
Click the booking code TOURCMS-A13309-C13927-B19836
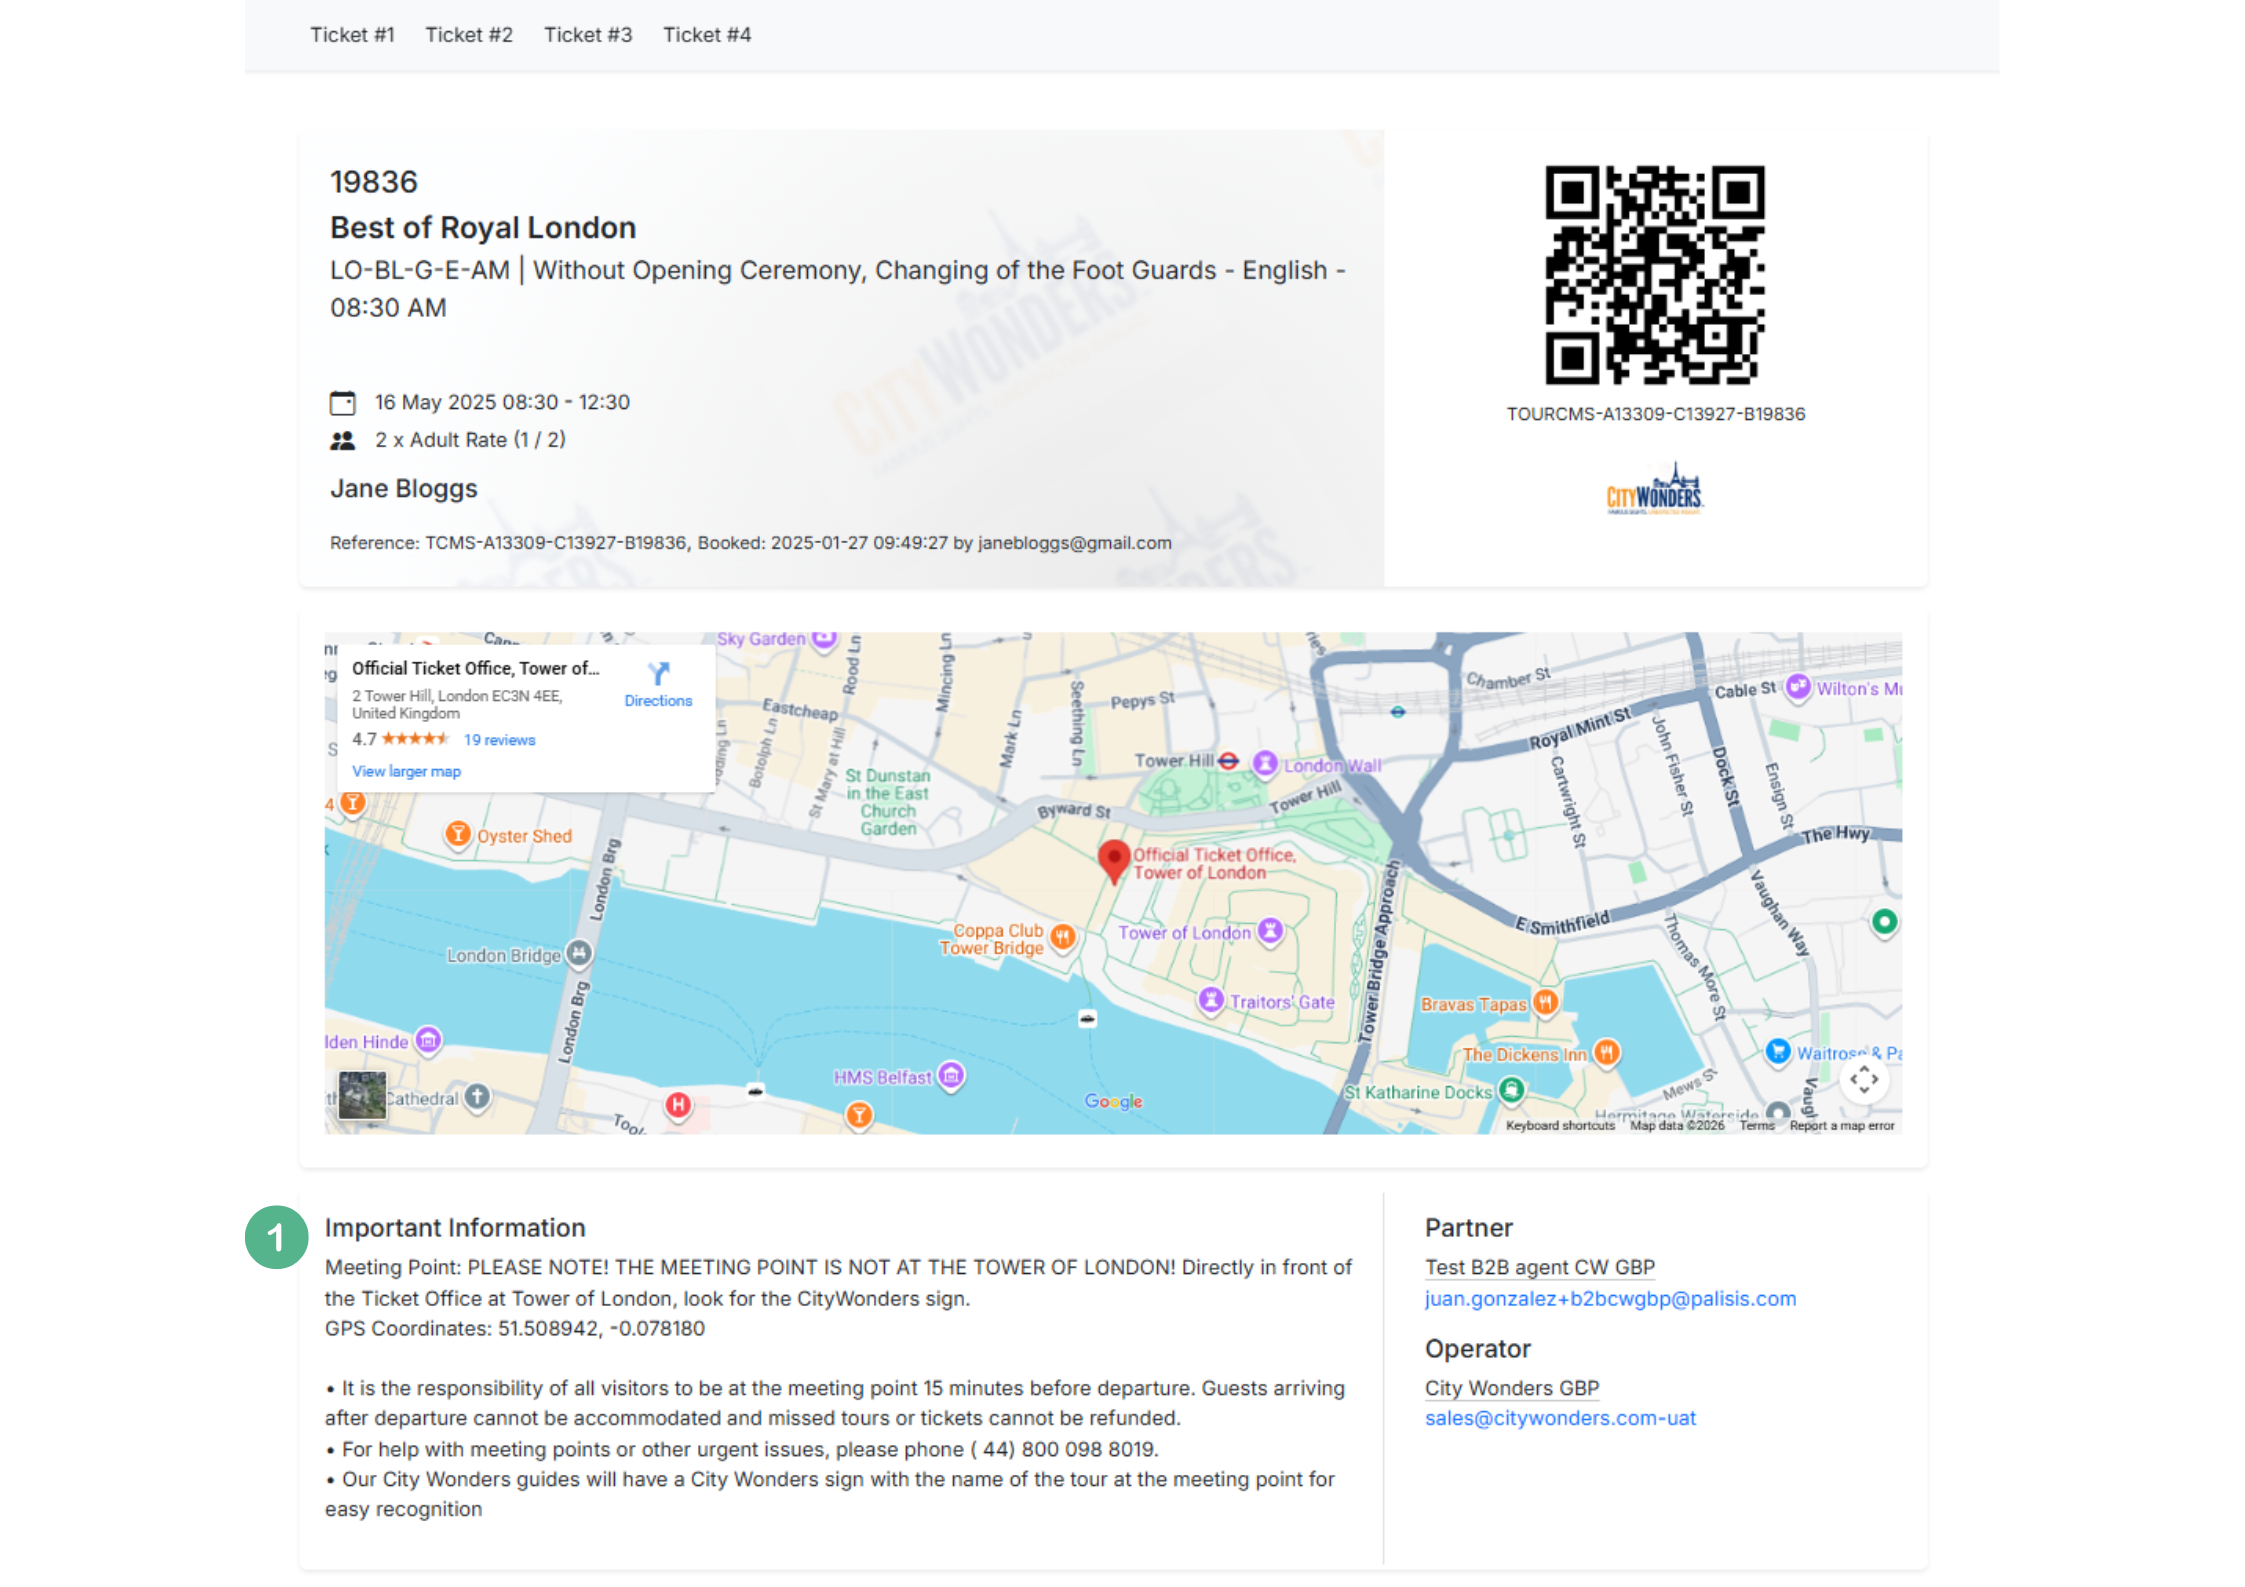pyautogui.click(x=1656, y=414)
